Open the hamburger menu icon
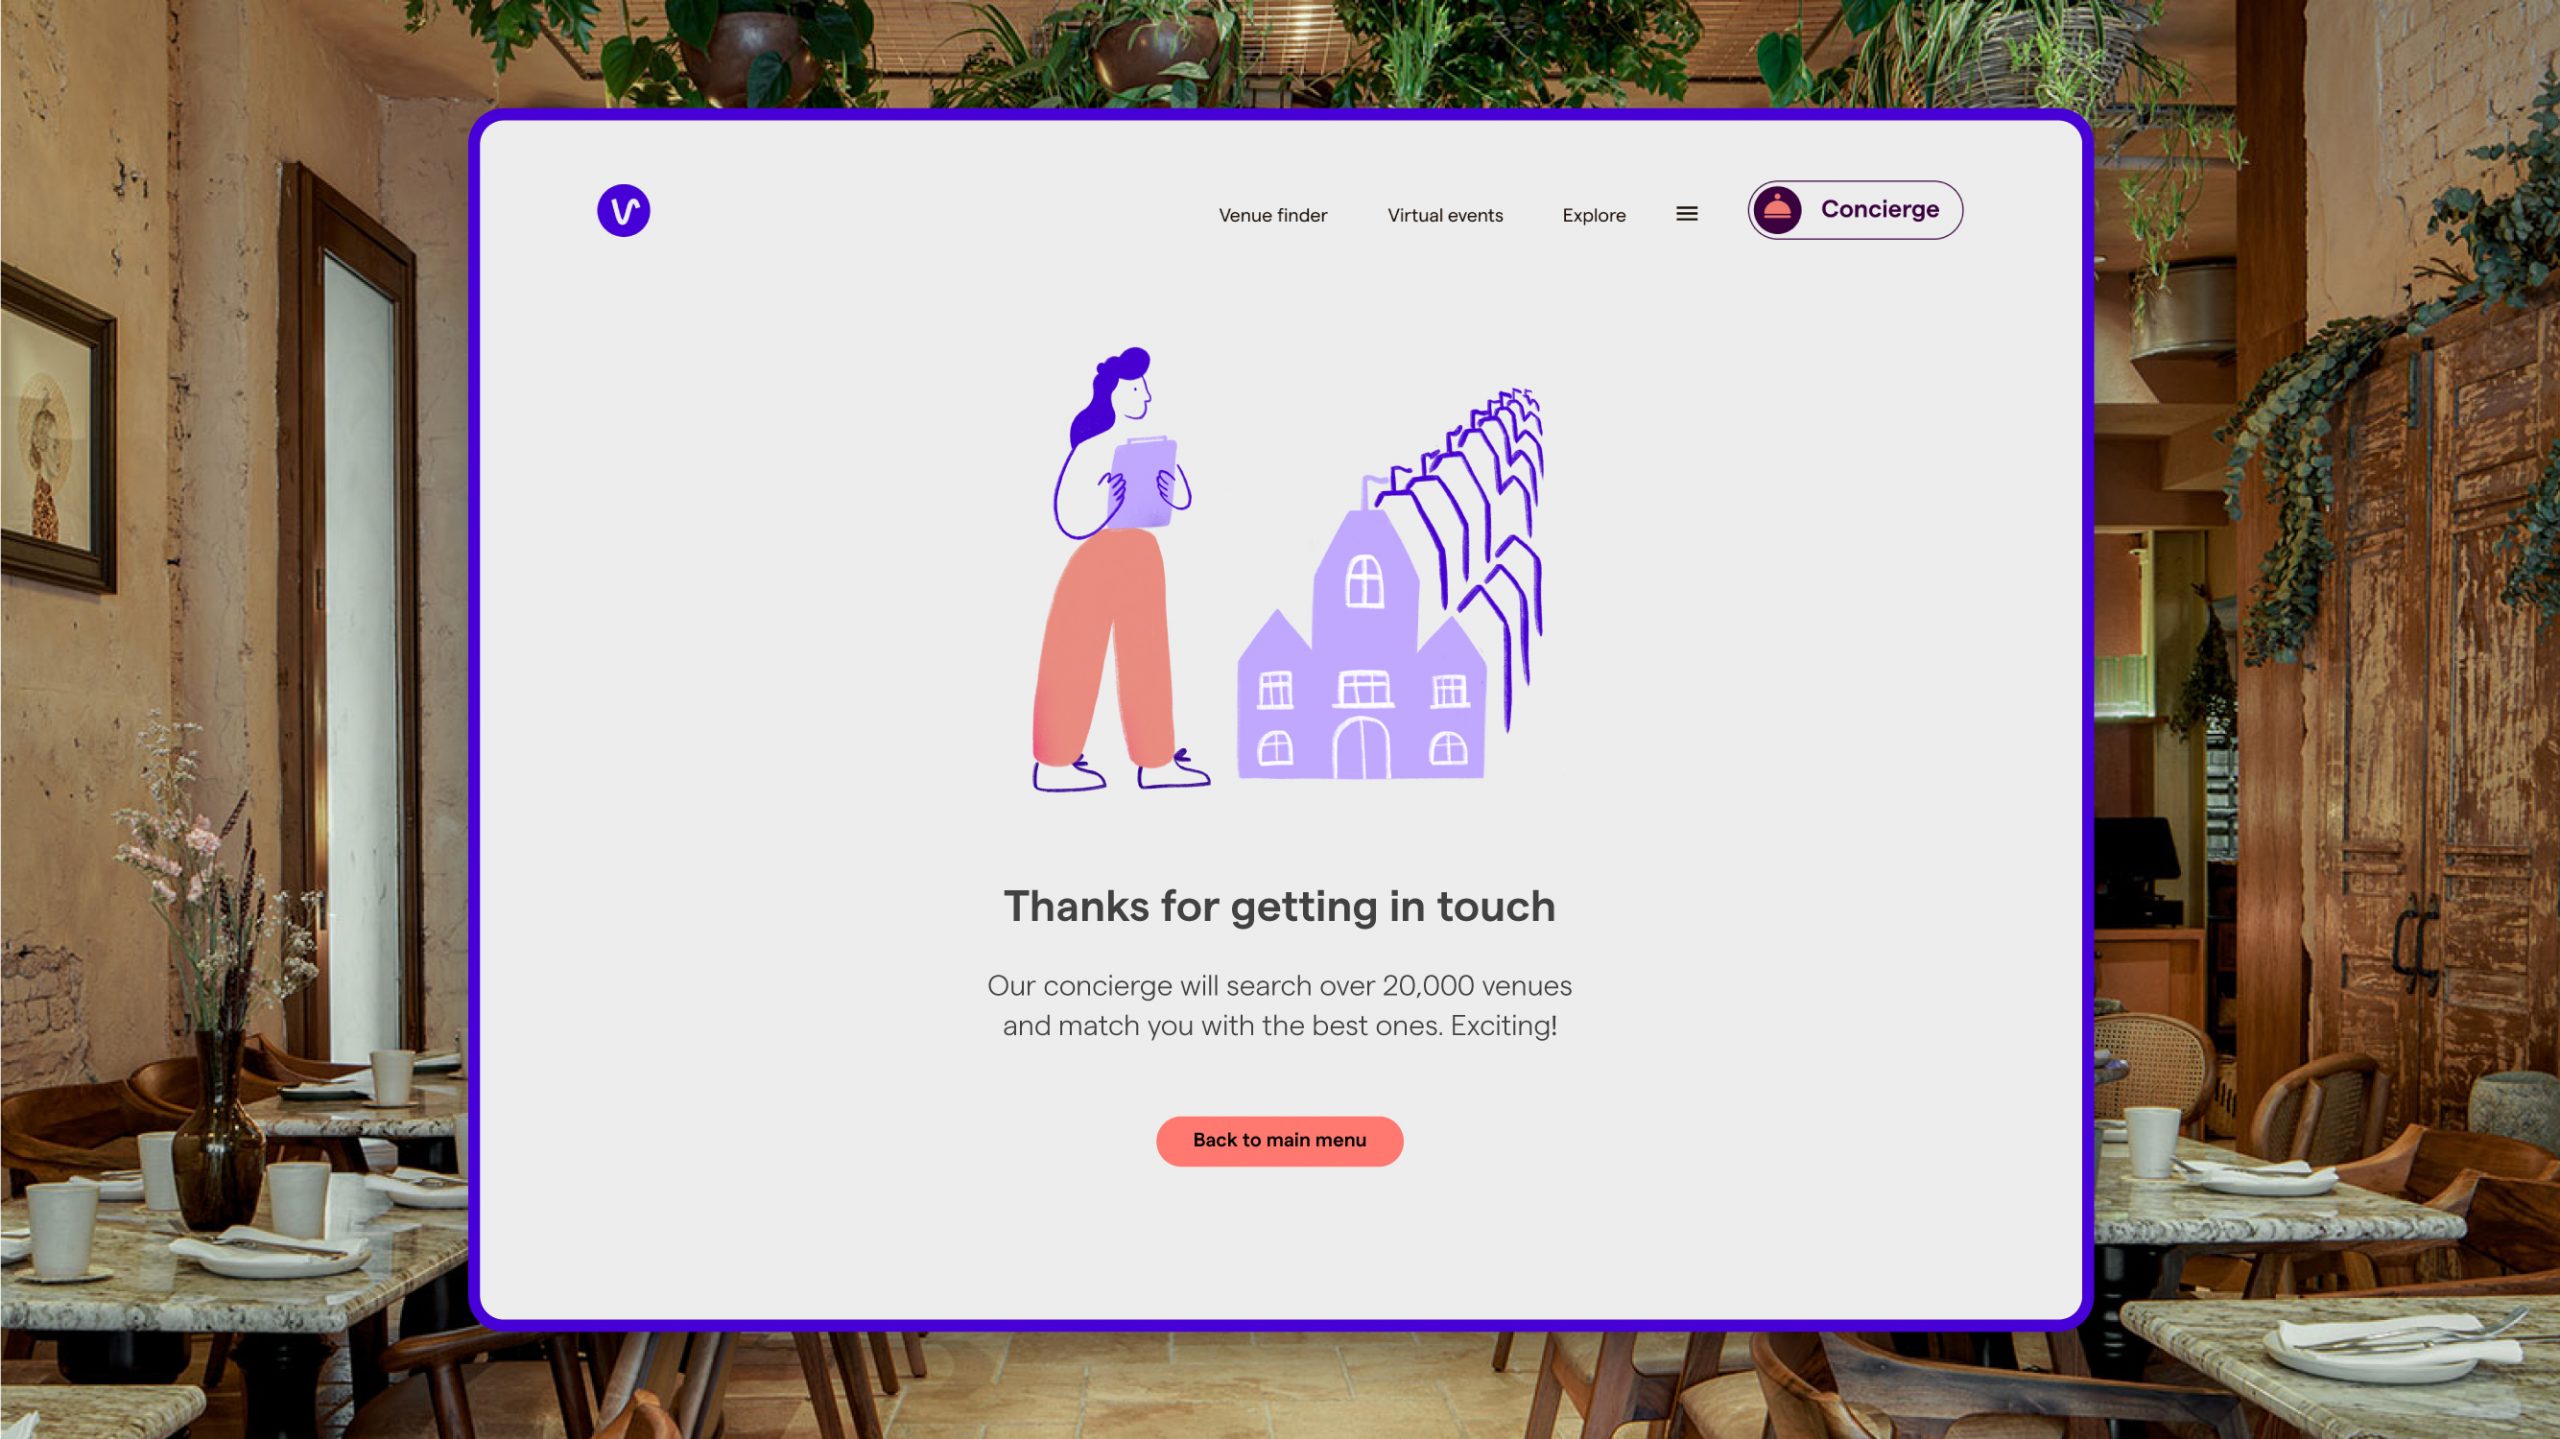Image resolution: width=2560 pixels, height=1439 pixels. pos(1686,214)
